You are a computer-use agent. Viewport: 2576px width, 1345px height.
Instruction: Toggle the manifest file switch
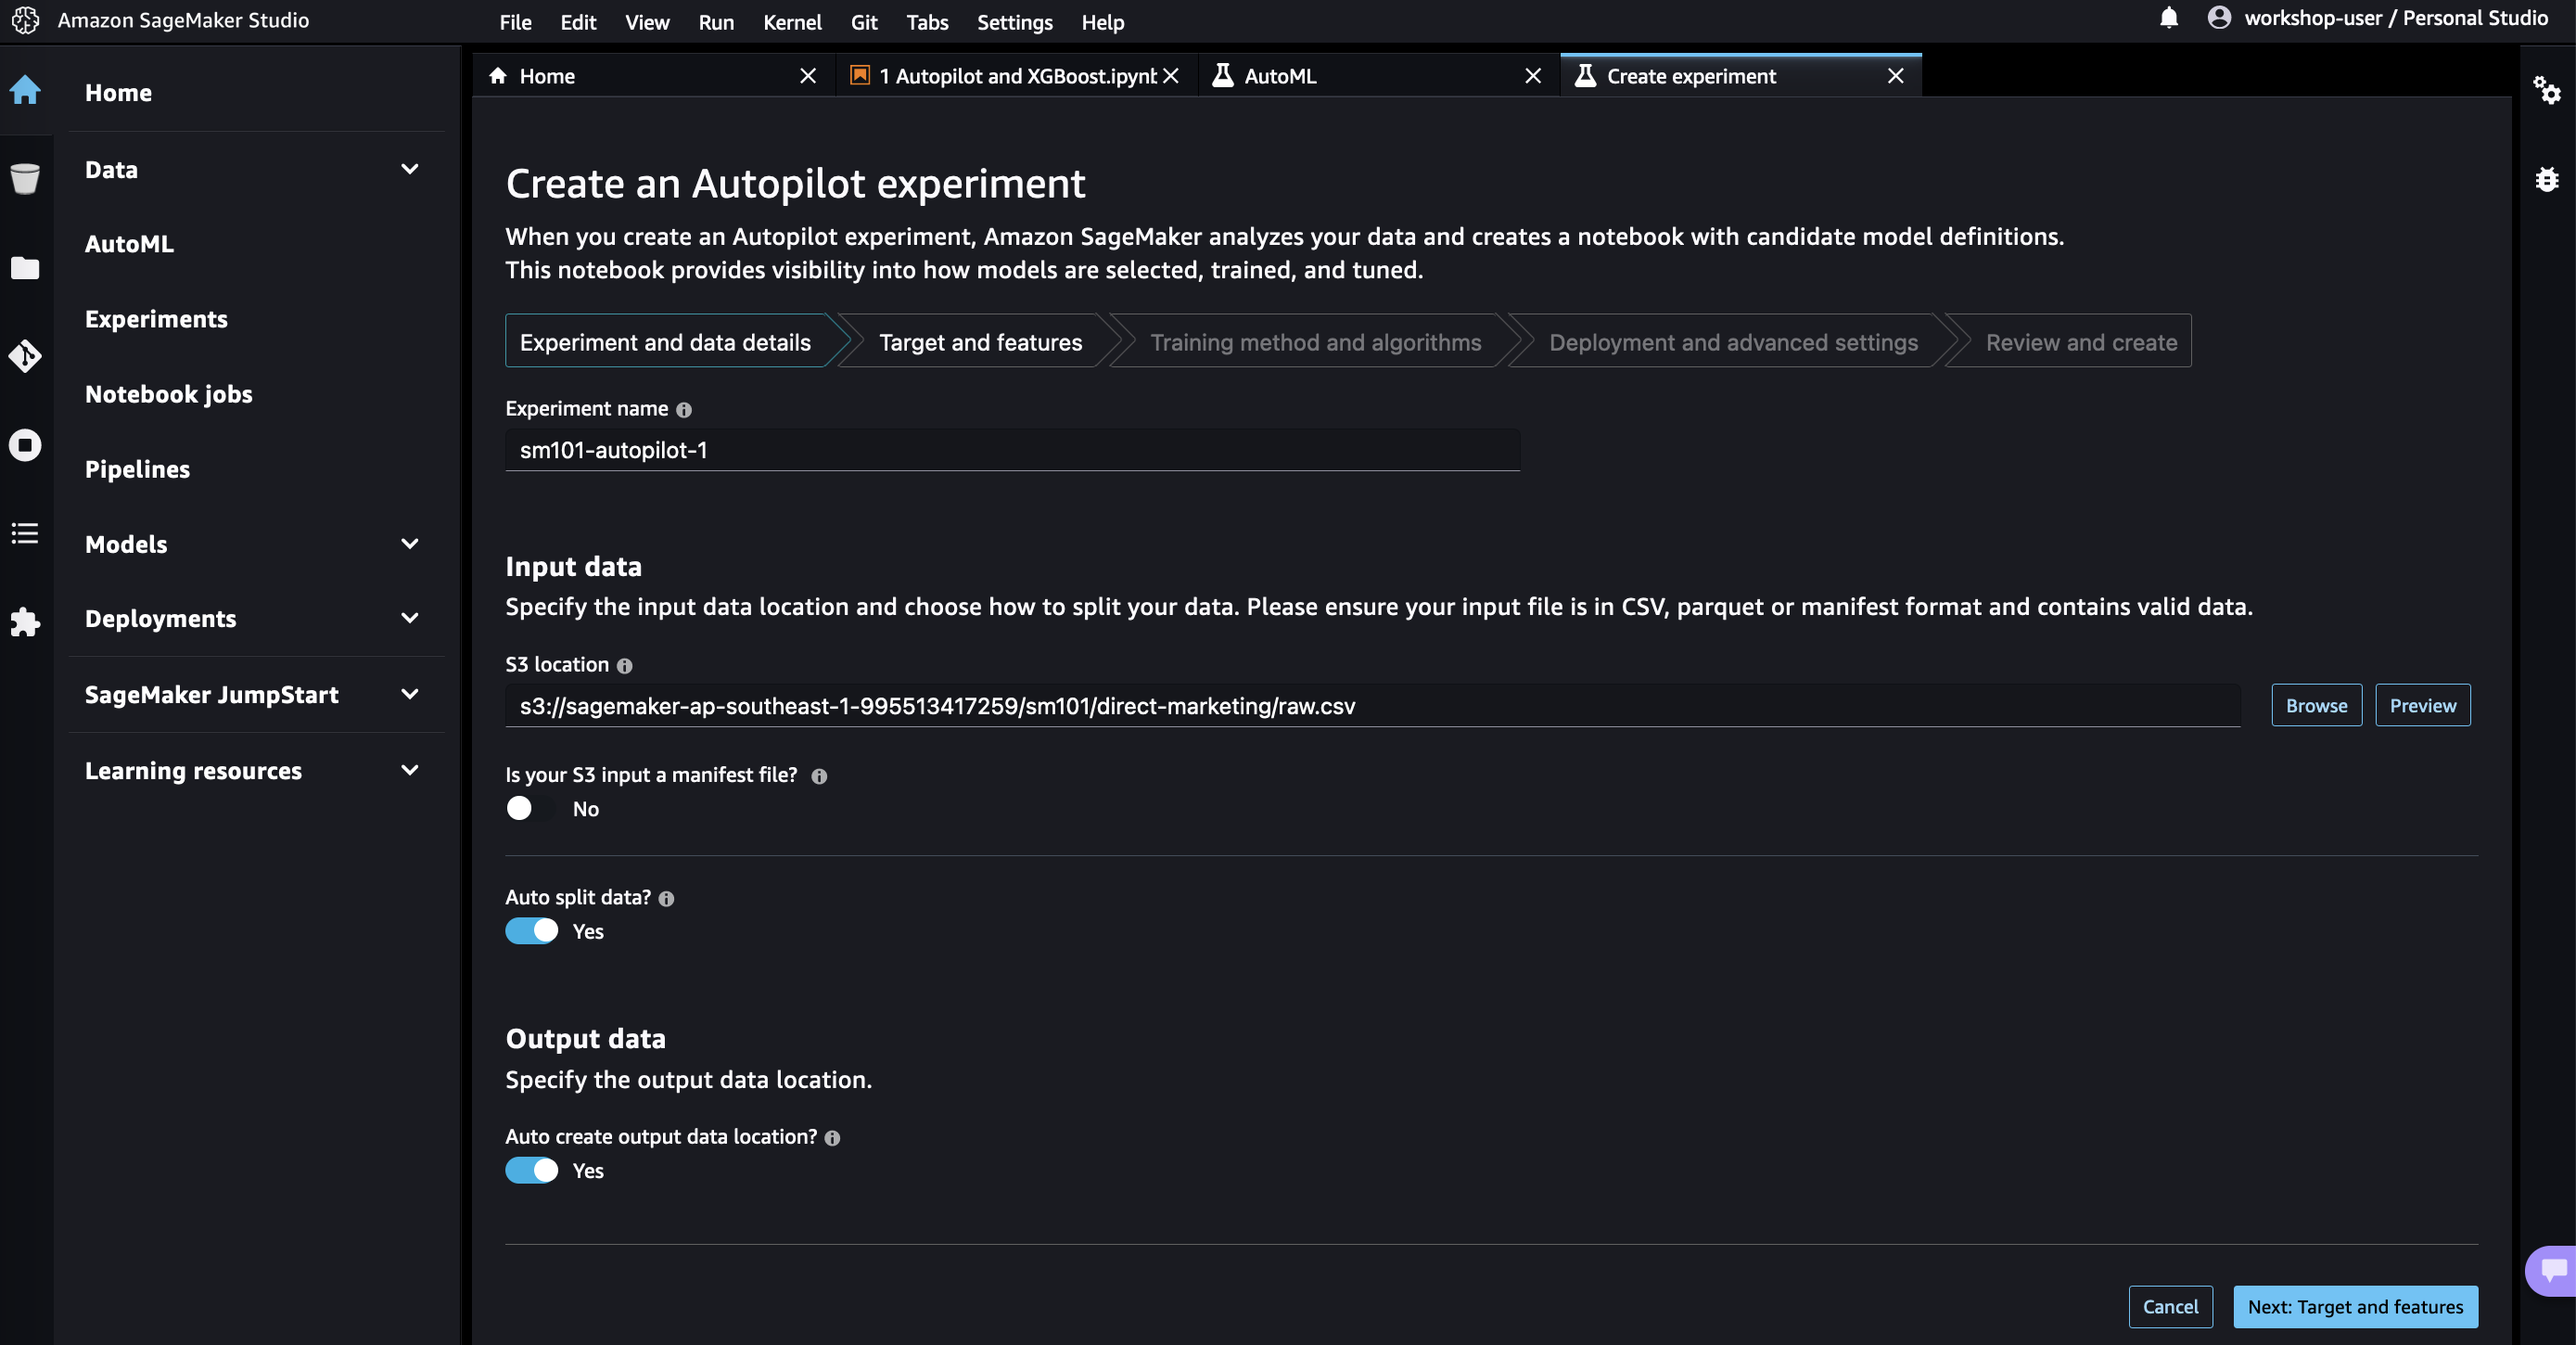click(531, 808)
